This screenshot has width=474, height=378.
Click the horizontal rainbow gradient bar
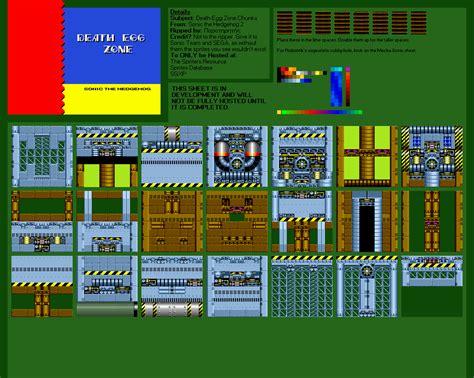tap(322, 112)
